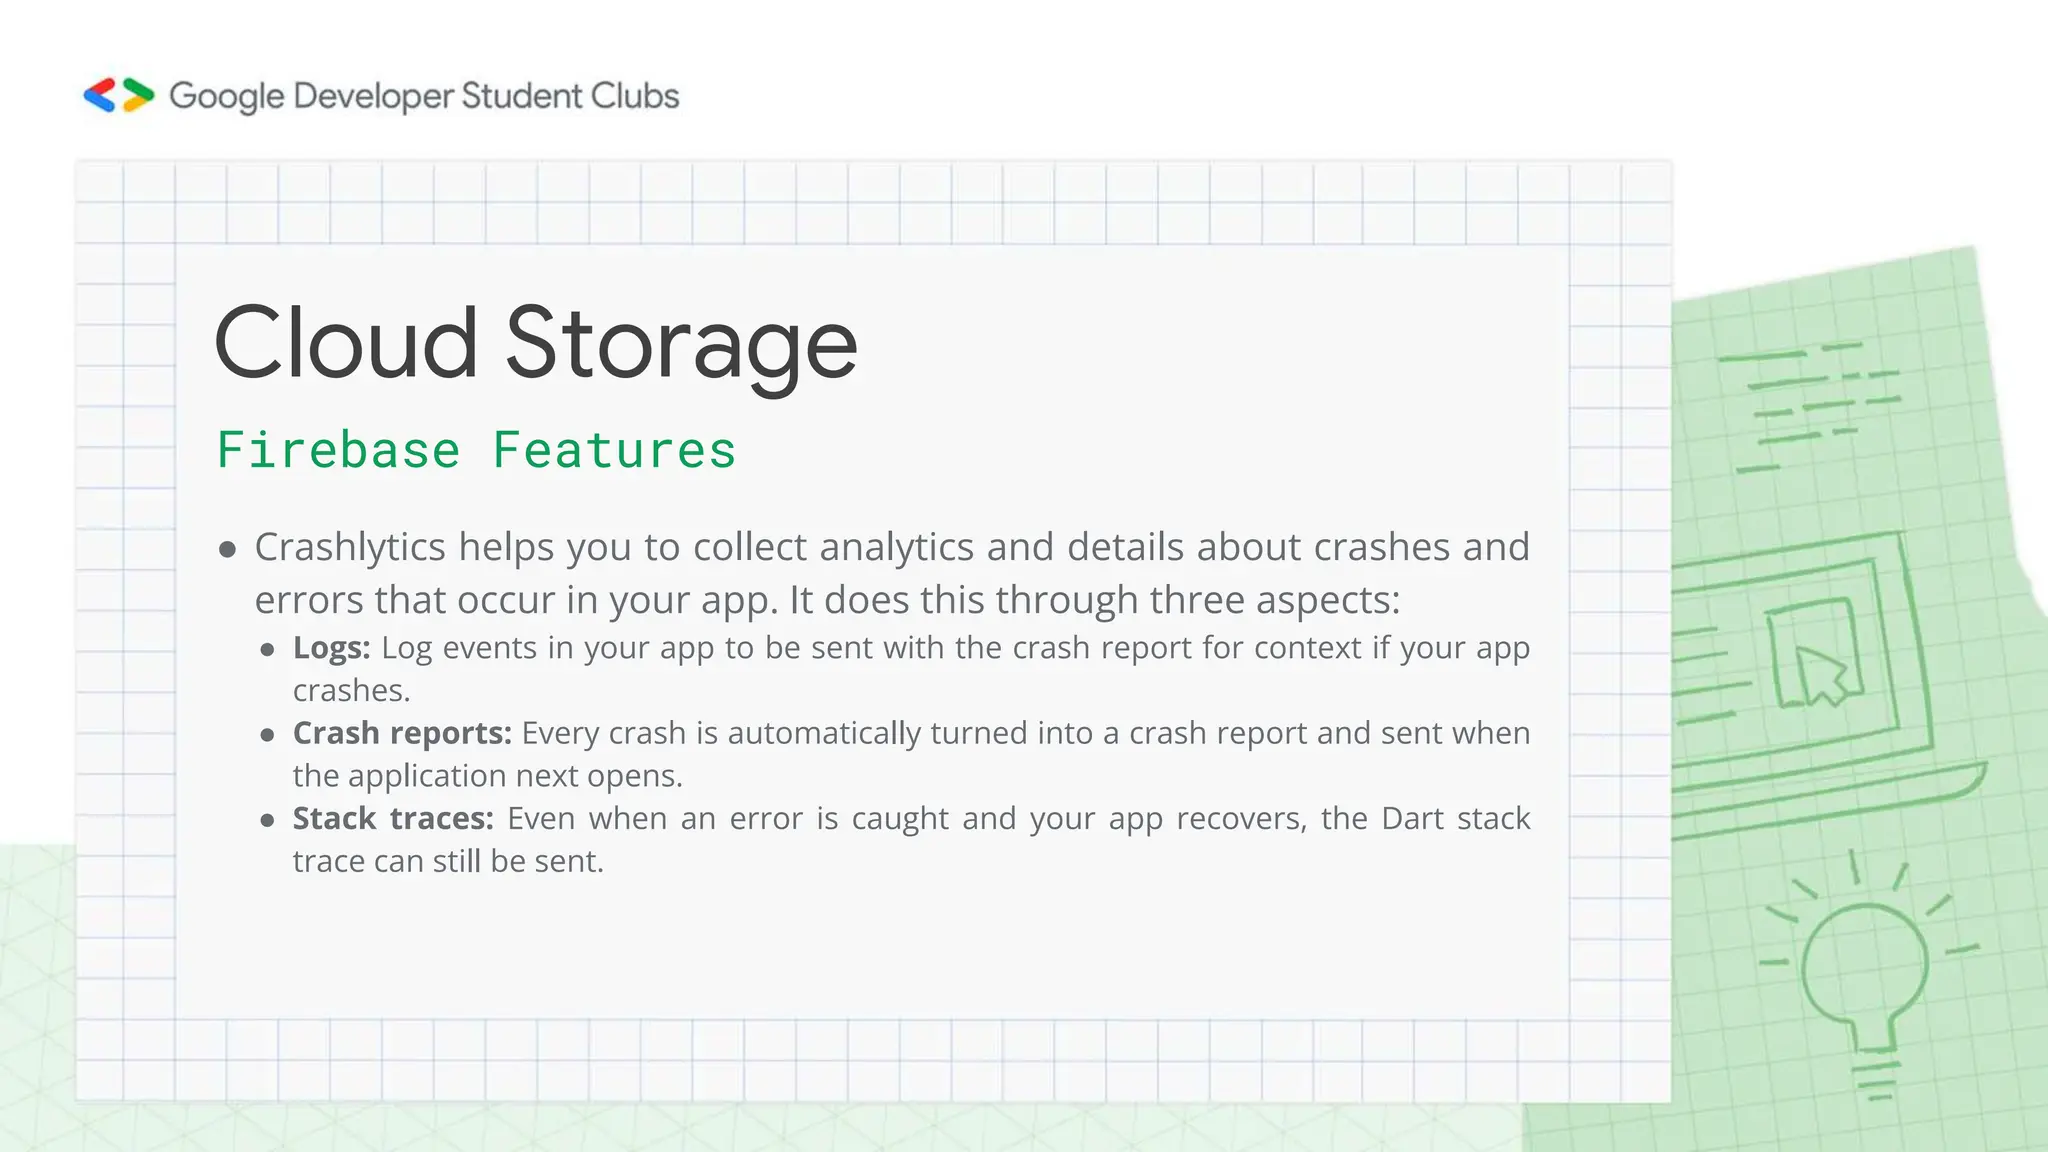The width and height of the screenshot is (2048, 1152).
Task: Click the Google Developer Student Clubs text
Action: click(424, 96)
